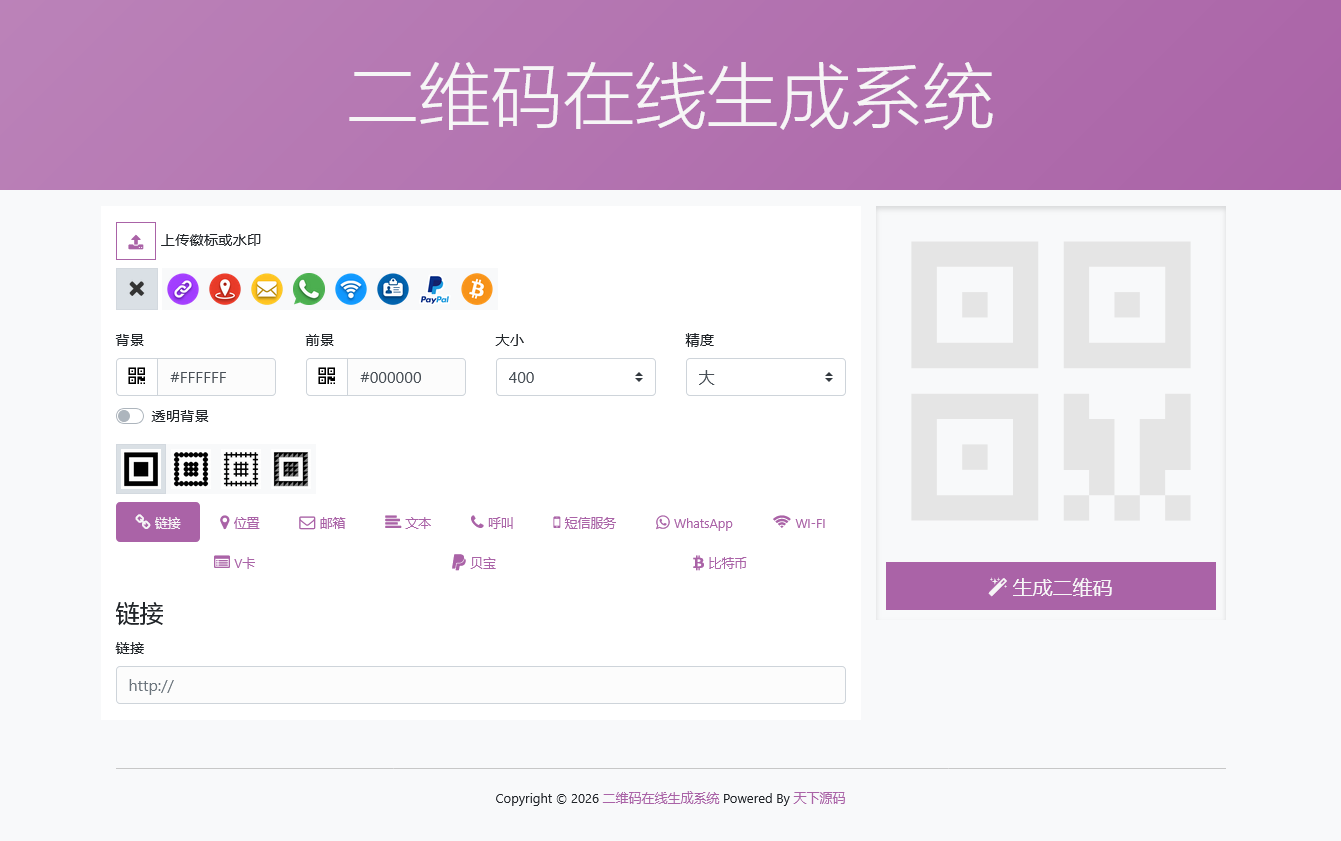This screenshot has height=841, width=1341.
Task: Focus the foreground color #000000 field
Action: [406, 377]
